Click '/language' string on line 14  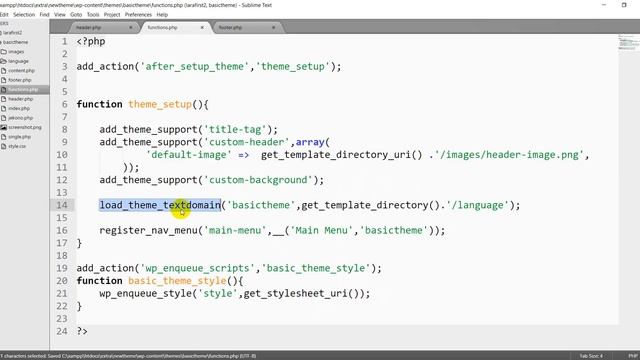478,205
